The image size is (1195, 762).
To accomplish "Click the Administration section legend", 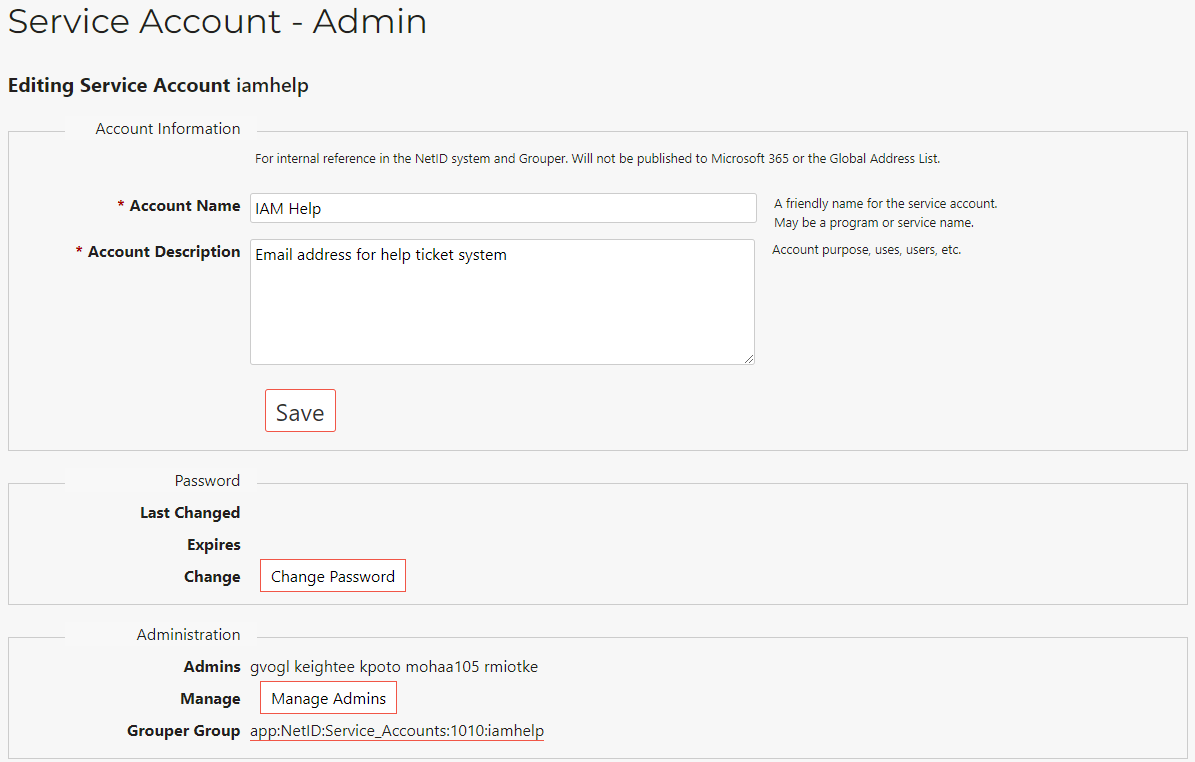I will point(188,635).
